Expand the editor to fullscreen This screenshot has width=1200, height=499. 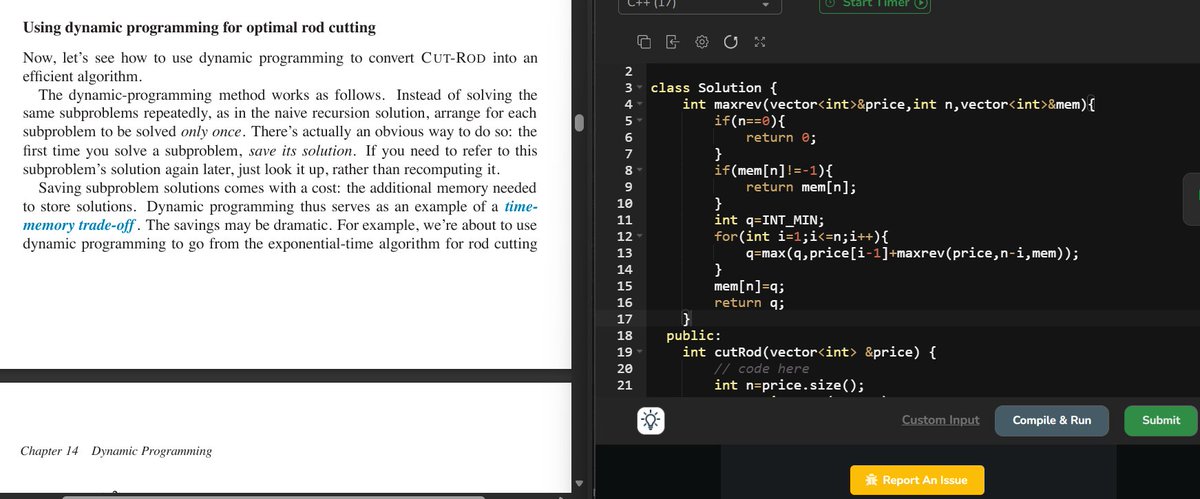758,42
